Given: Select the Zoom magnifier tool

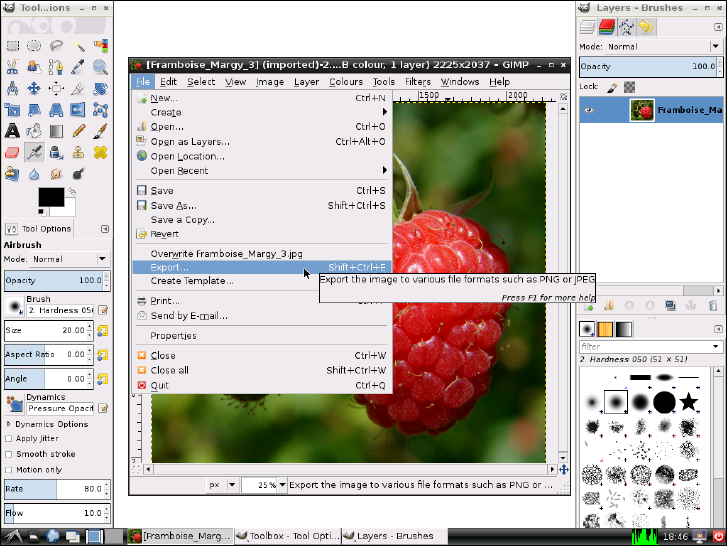Looking at the screenshot, I should tap(101, 67).
